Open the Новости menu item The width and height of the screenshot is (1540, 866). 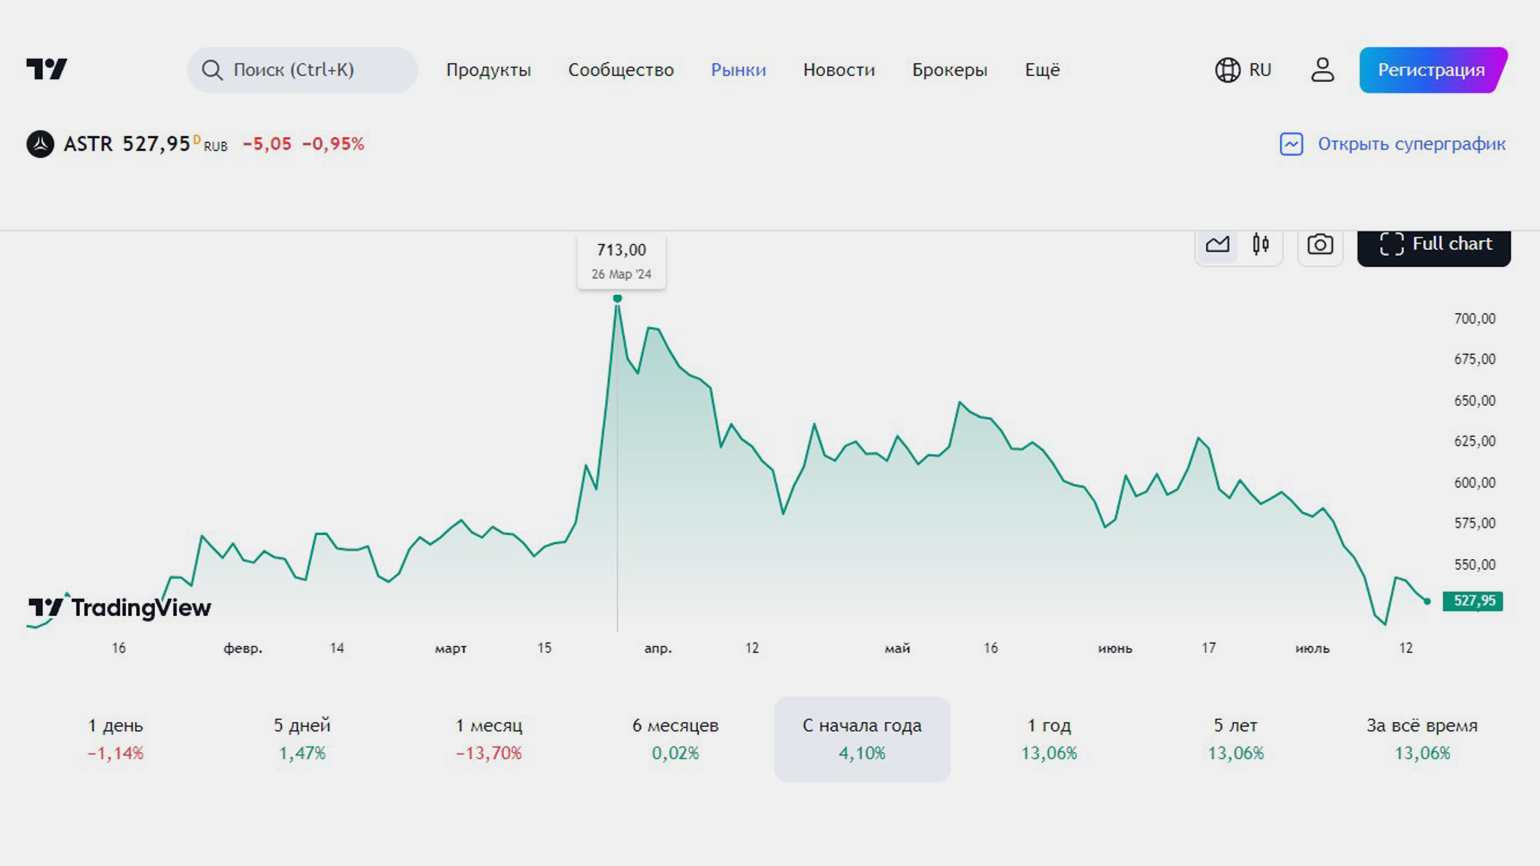point(838,70)
